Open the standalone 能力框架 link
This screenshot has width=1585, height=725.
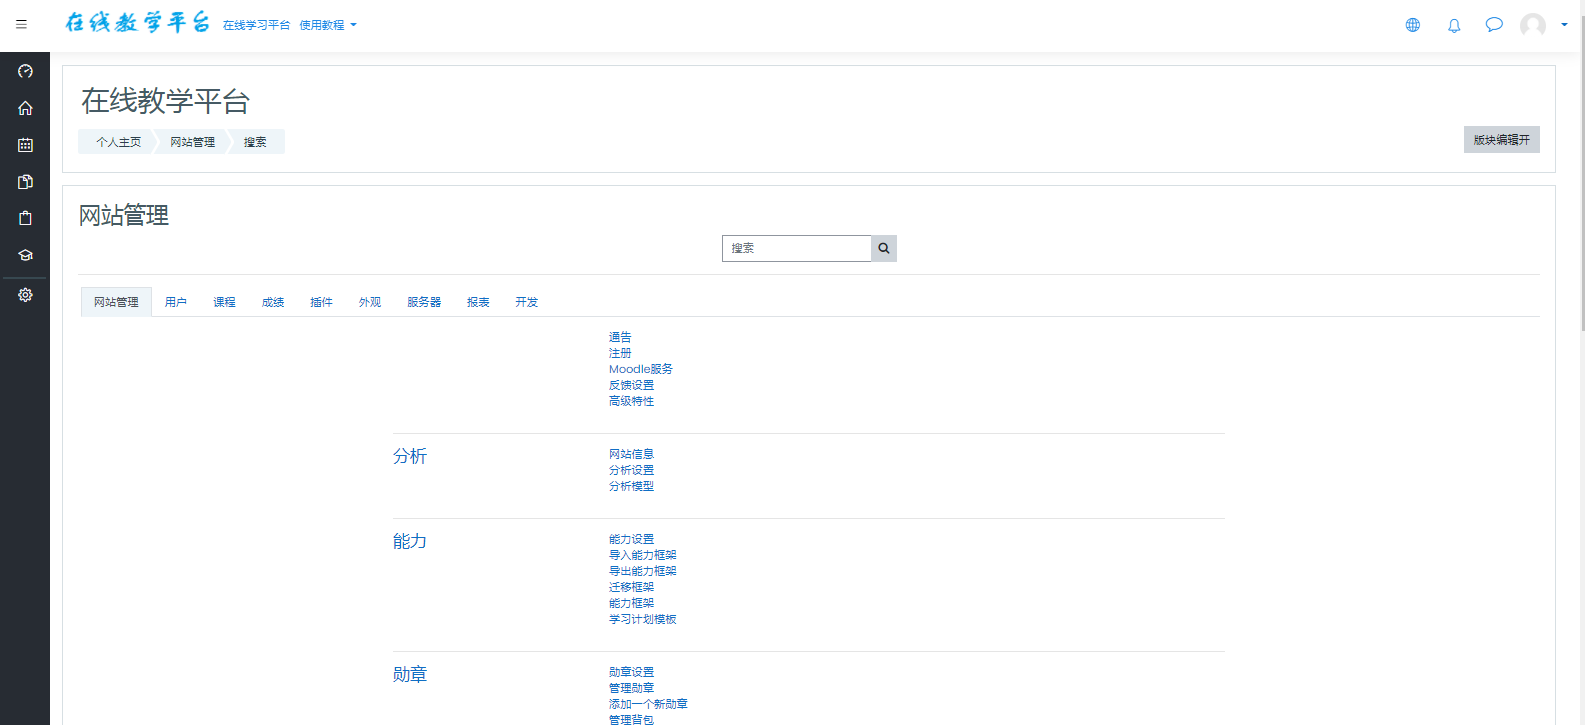[632, 603]
